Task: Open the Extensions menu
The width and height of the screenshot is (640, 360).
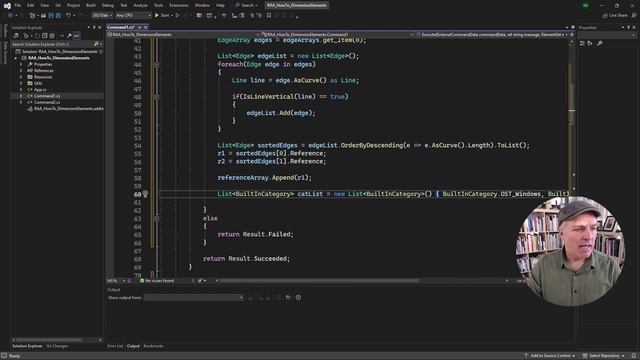Action: point(179,5)
